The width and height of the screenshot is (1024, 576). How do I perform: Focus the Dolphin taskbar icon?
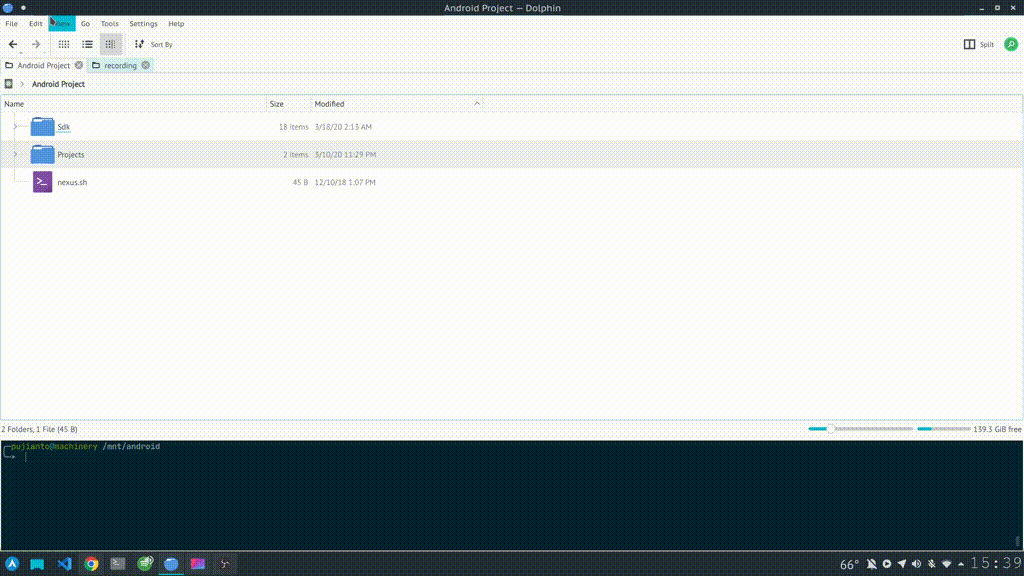[171, 564]
